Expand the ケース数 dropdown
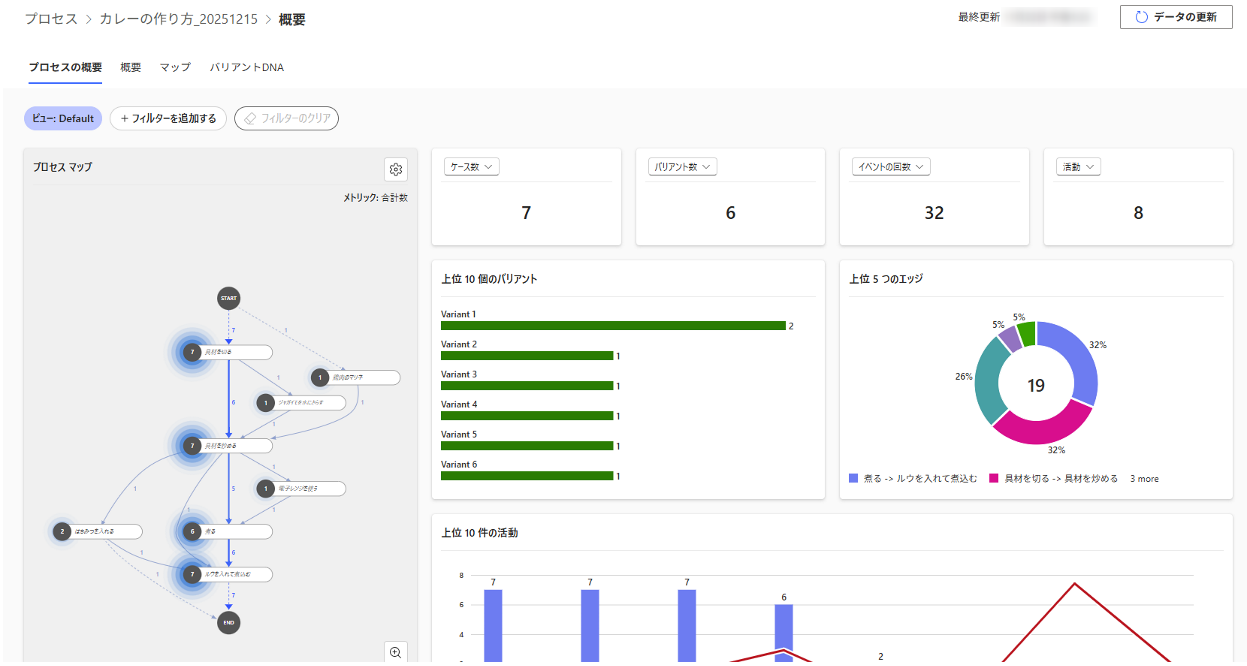1247x666 pixels. [471, 167]
